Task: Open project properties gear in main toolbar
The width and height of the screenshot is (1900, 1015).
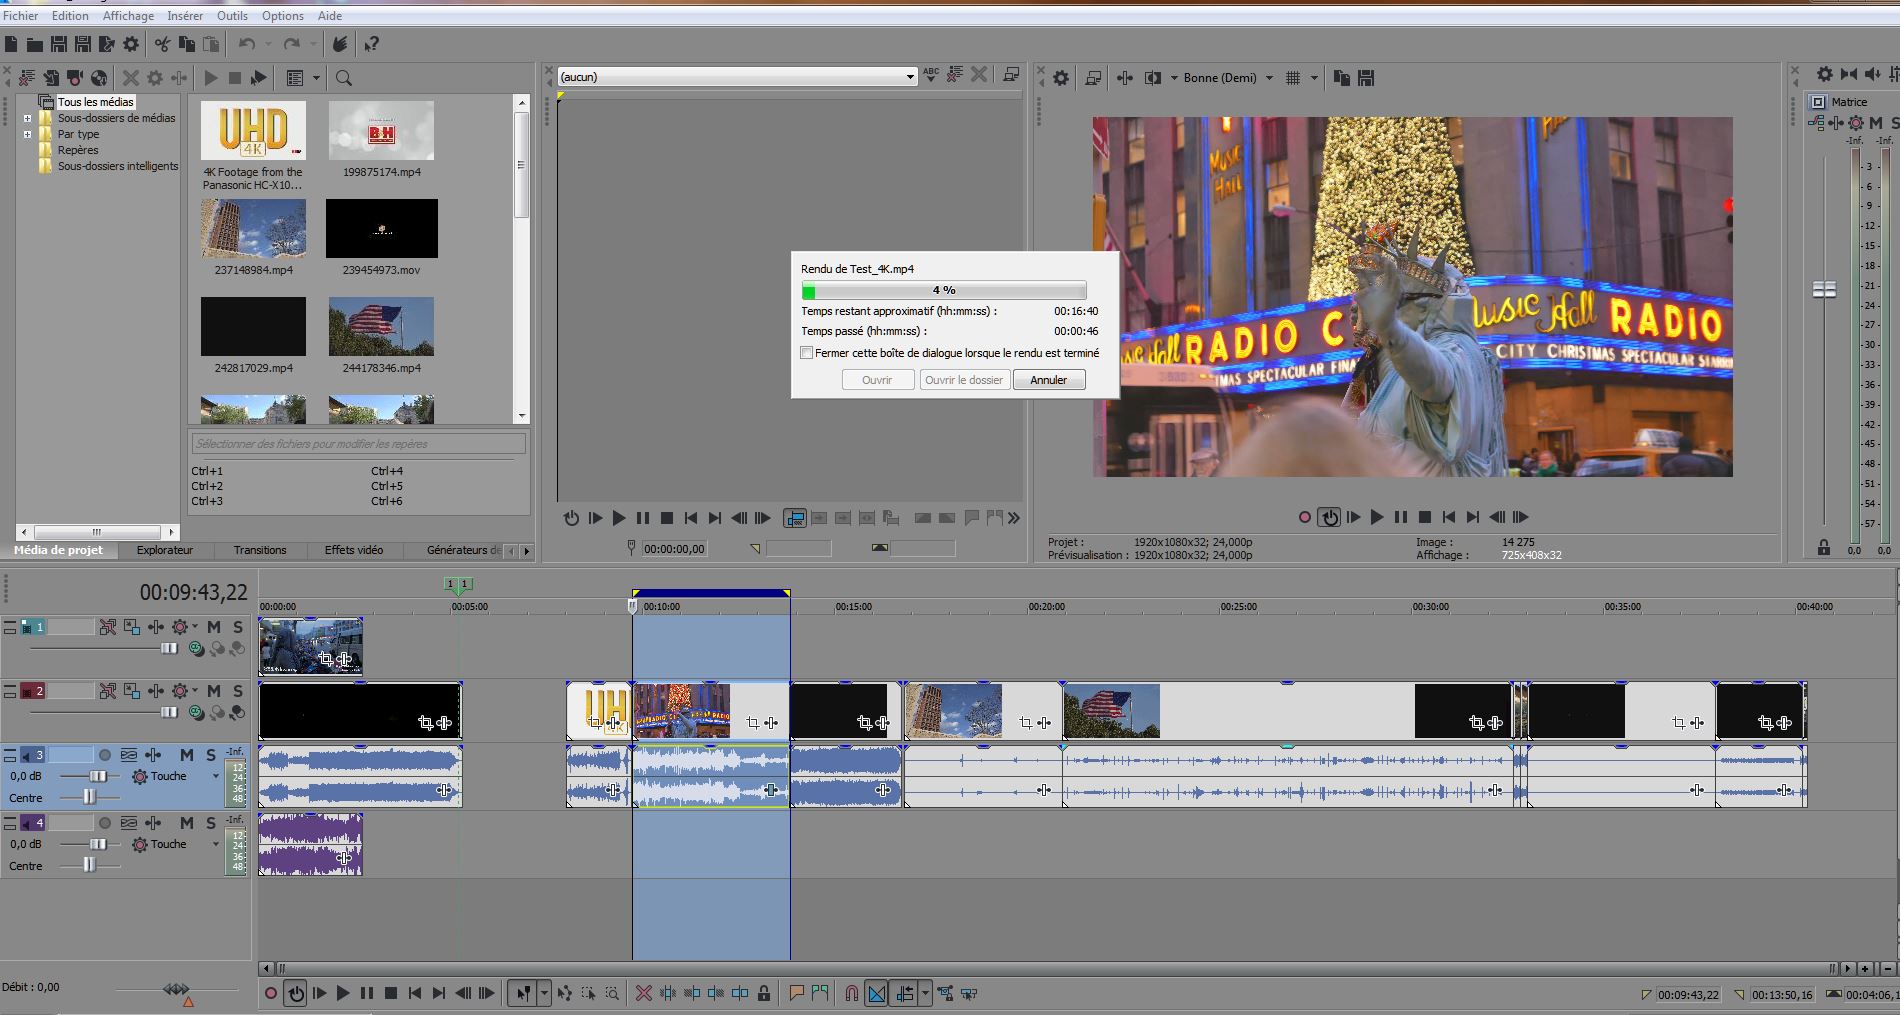Action: tap(131, 44)
